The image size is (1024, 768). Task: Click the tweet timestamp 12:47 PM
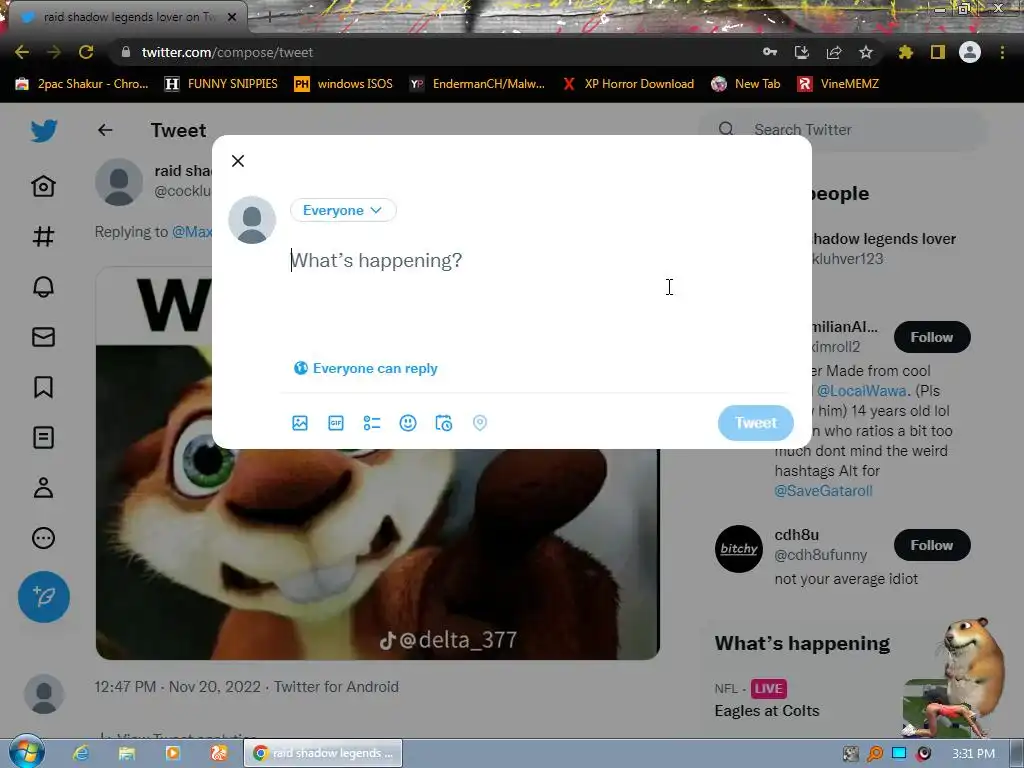(125, 686)
